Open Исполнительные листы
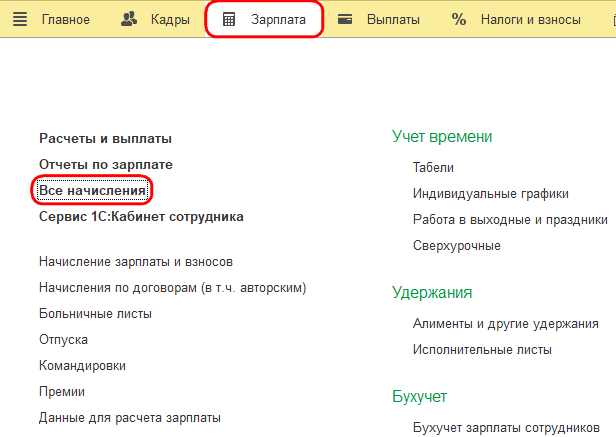This screenshot has width=616, height=437. coord(482,350)
